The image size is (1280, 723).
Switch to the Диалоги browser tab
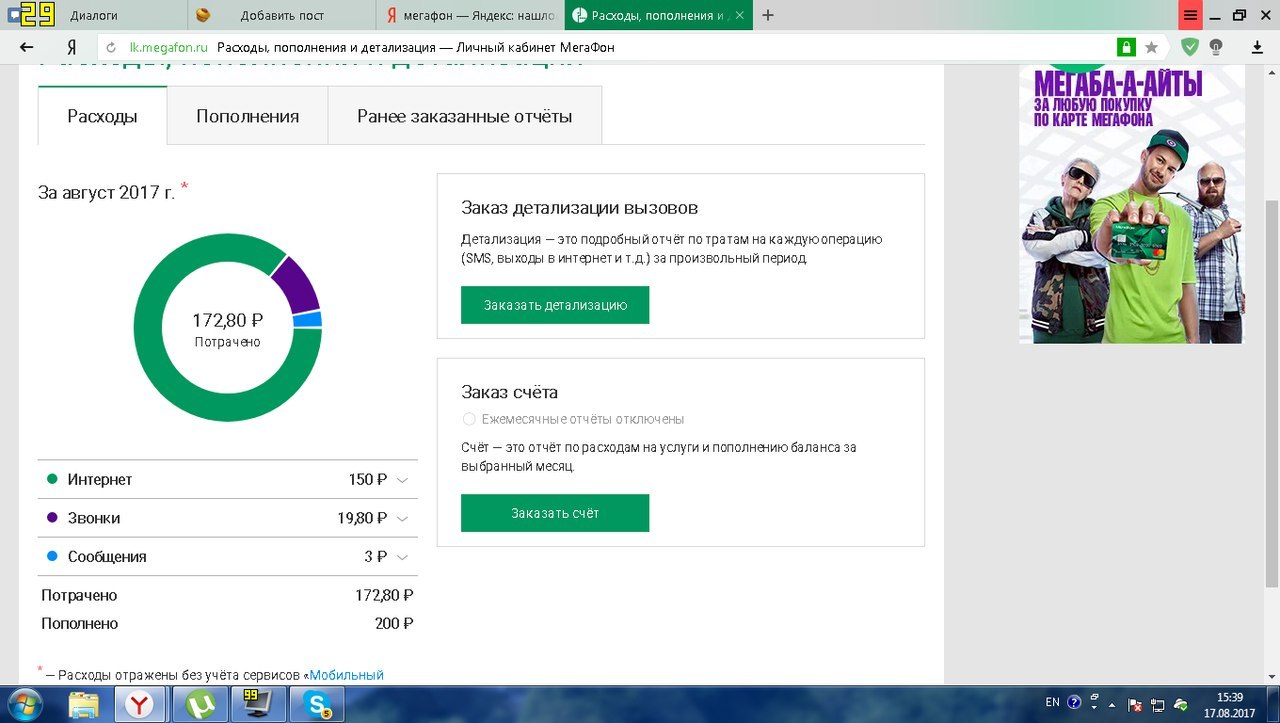pyautogui.click(x=94, y=15)
